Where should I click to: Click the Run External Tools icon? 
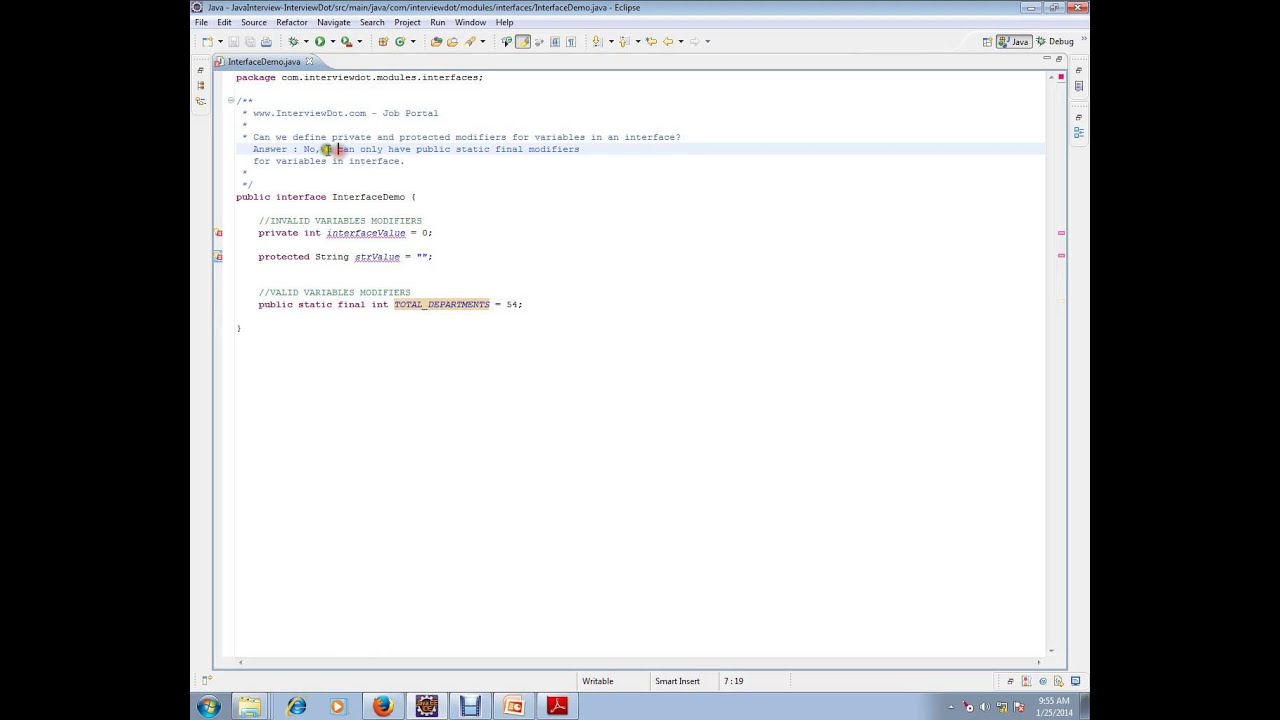pyautogui.click(x=346, y=41)
